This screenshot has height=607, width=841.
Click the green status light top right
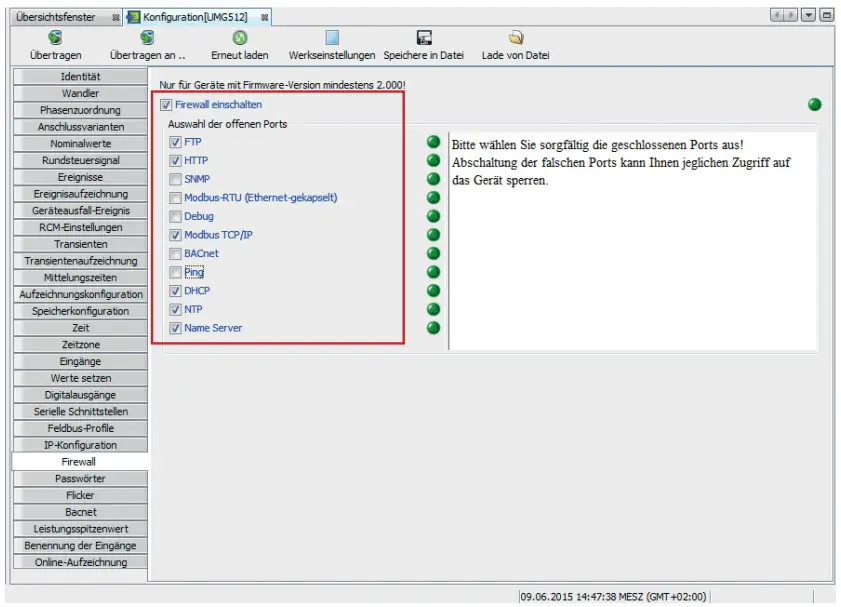(814, 104)
